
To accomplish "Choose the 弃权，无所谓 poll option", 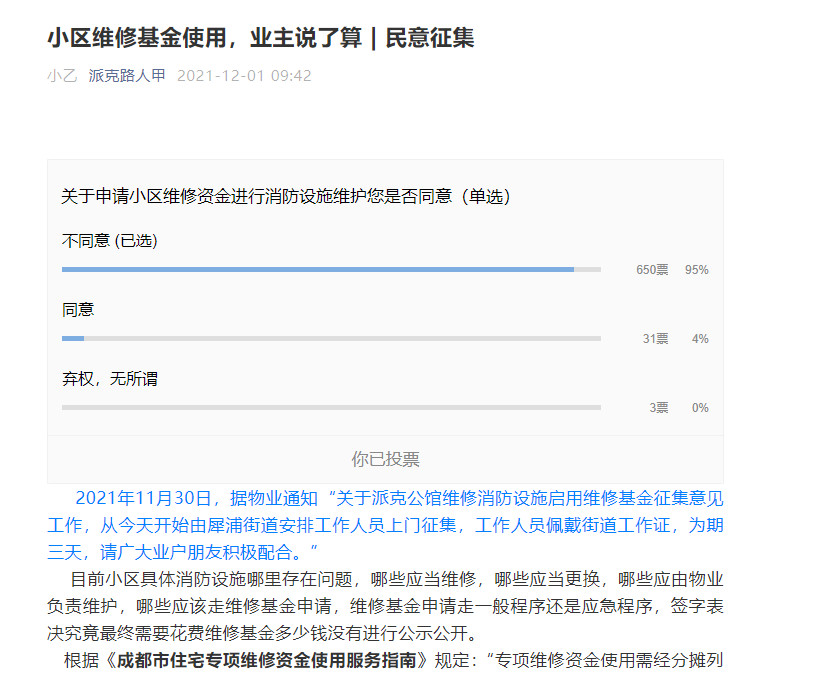I will (x=110, y=379).
